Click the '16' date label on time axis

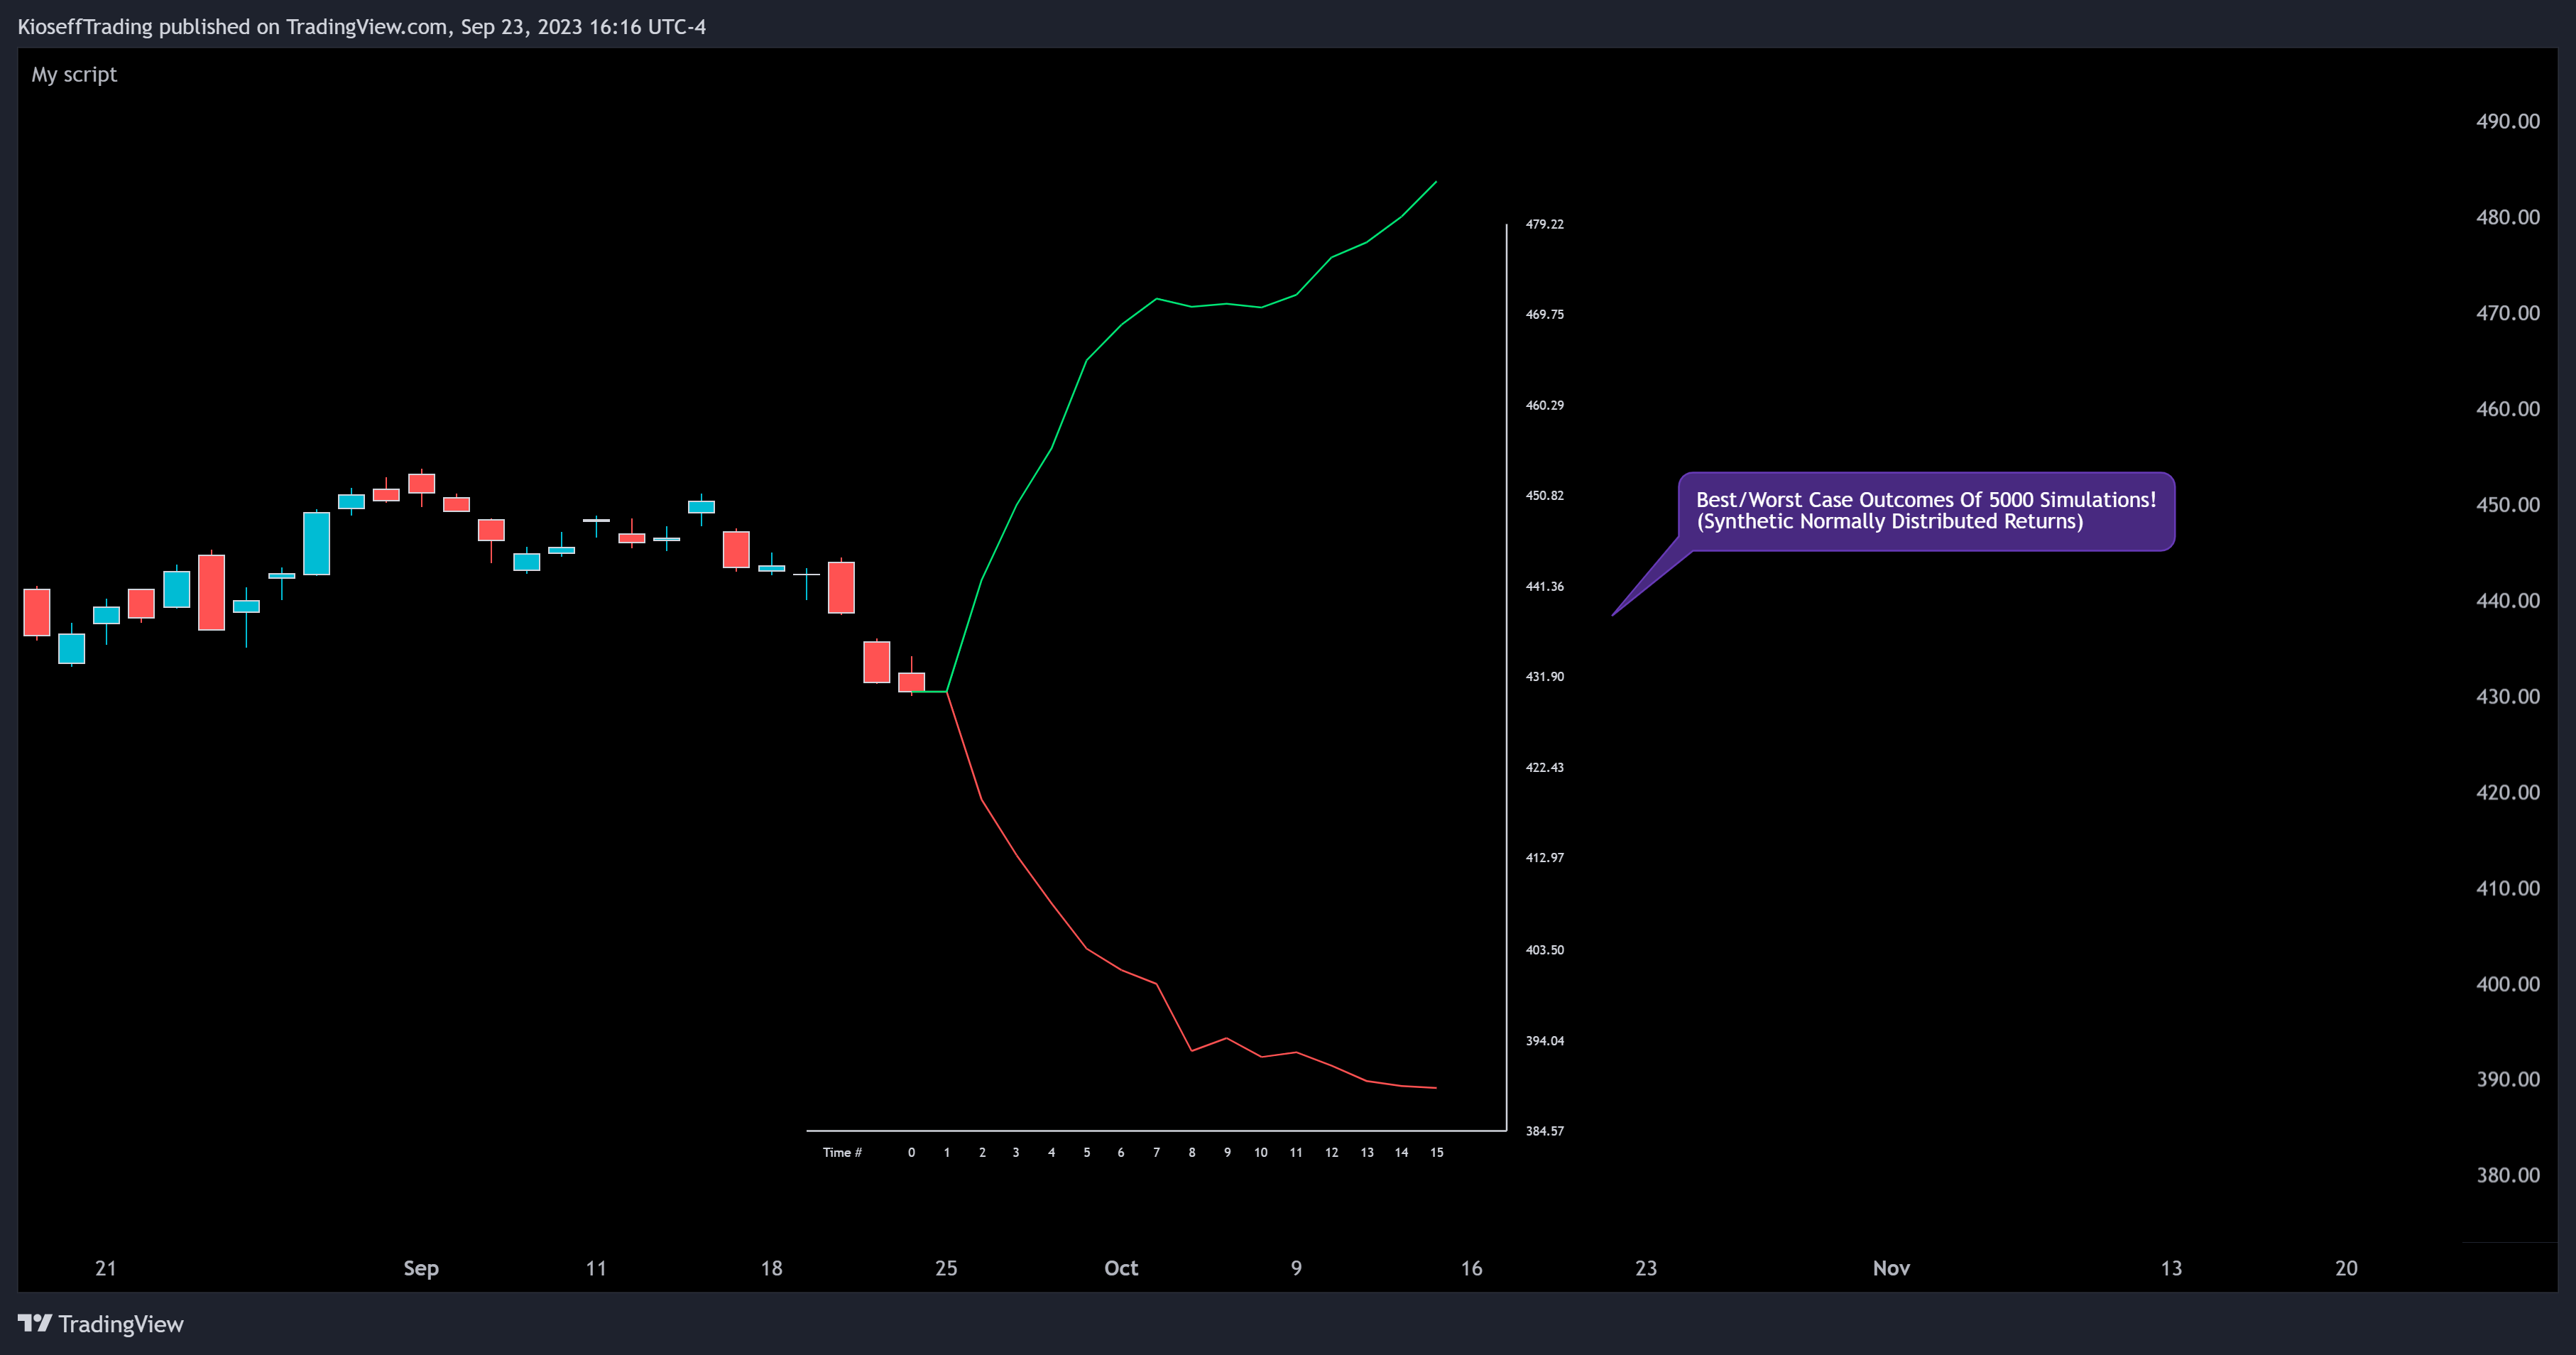coord(1471,1269)
